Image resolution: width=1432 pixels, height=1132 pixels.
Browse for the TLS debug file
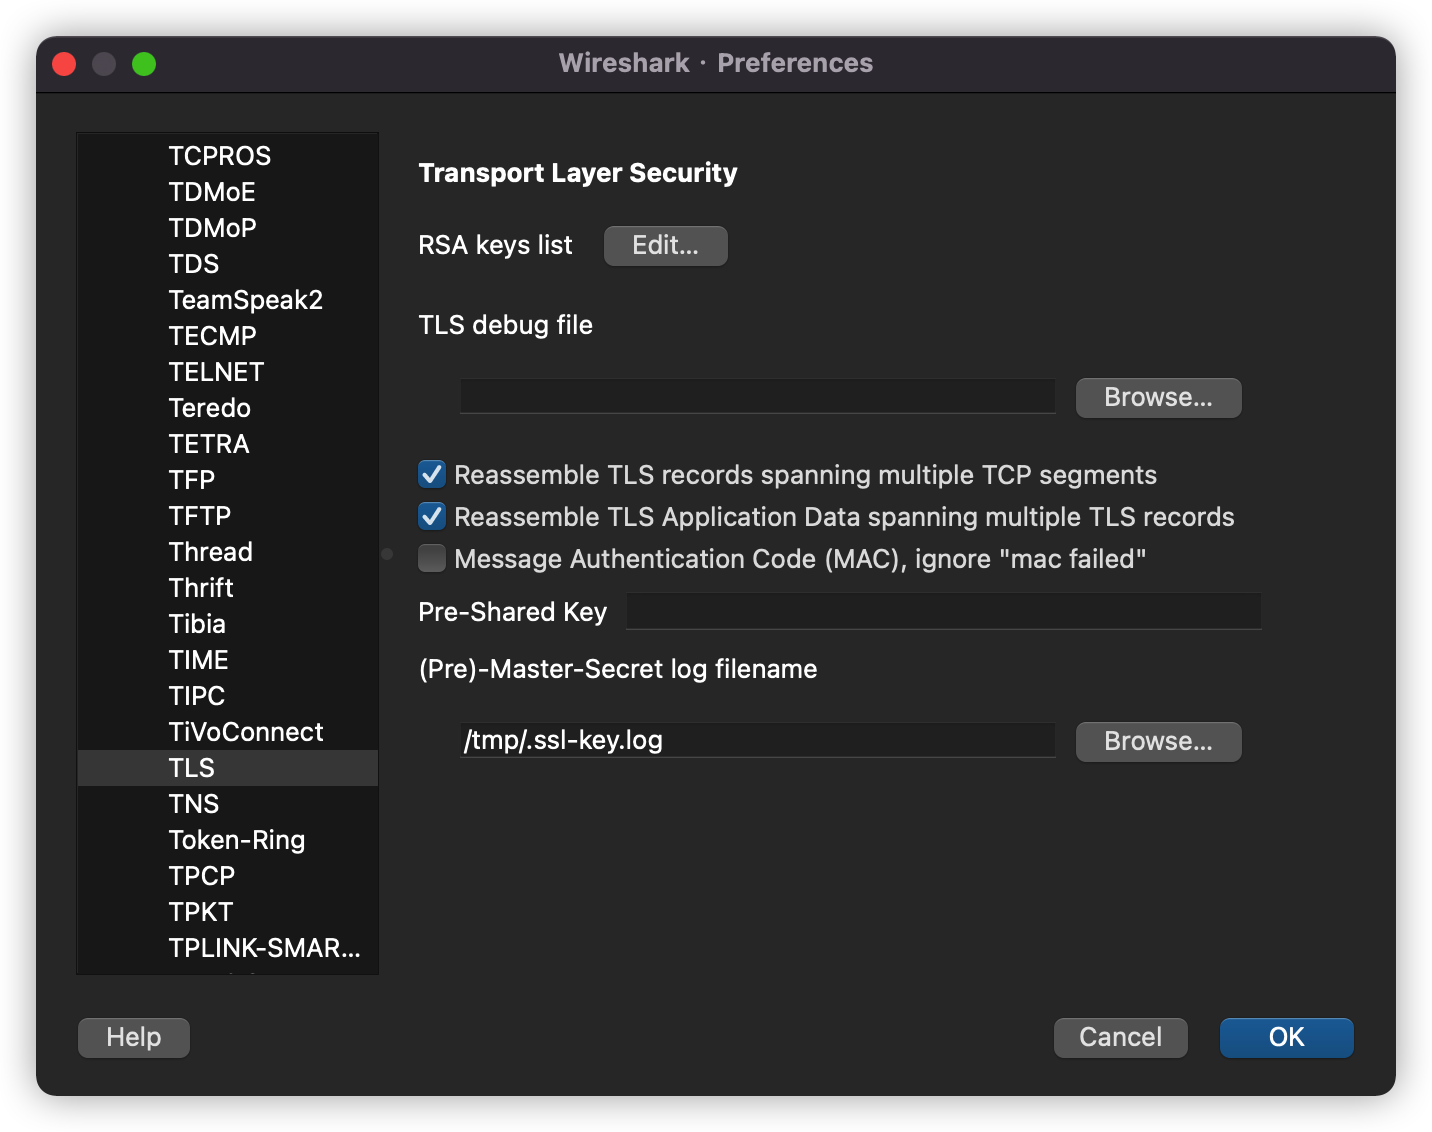pos(1158,398)
